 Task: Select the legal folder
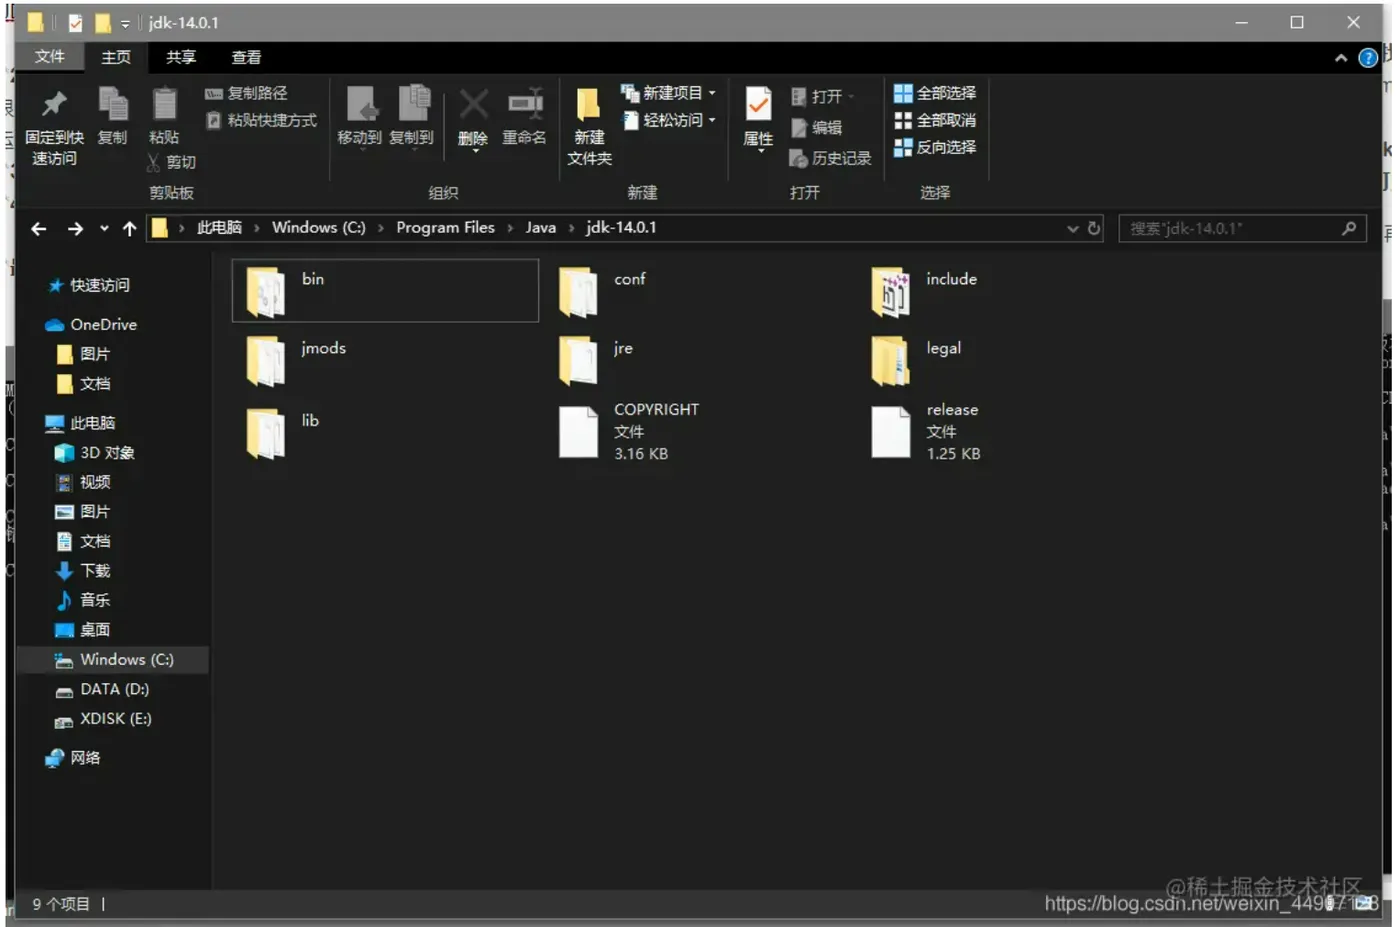(917, 359)
